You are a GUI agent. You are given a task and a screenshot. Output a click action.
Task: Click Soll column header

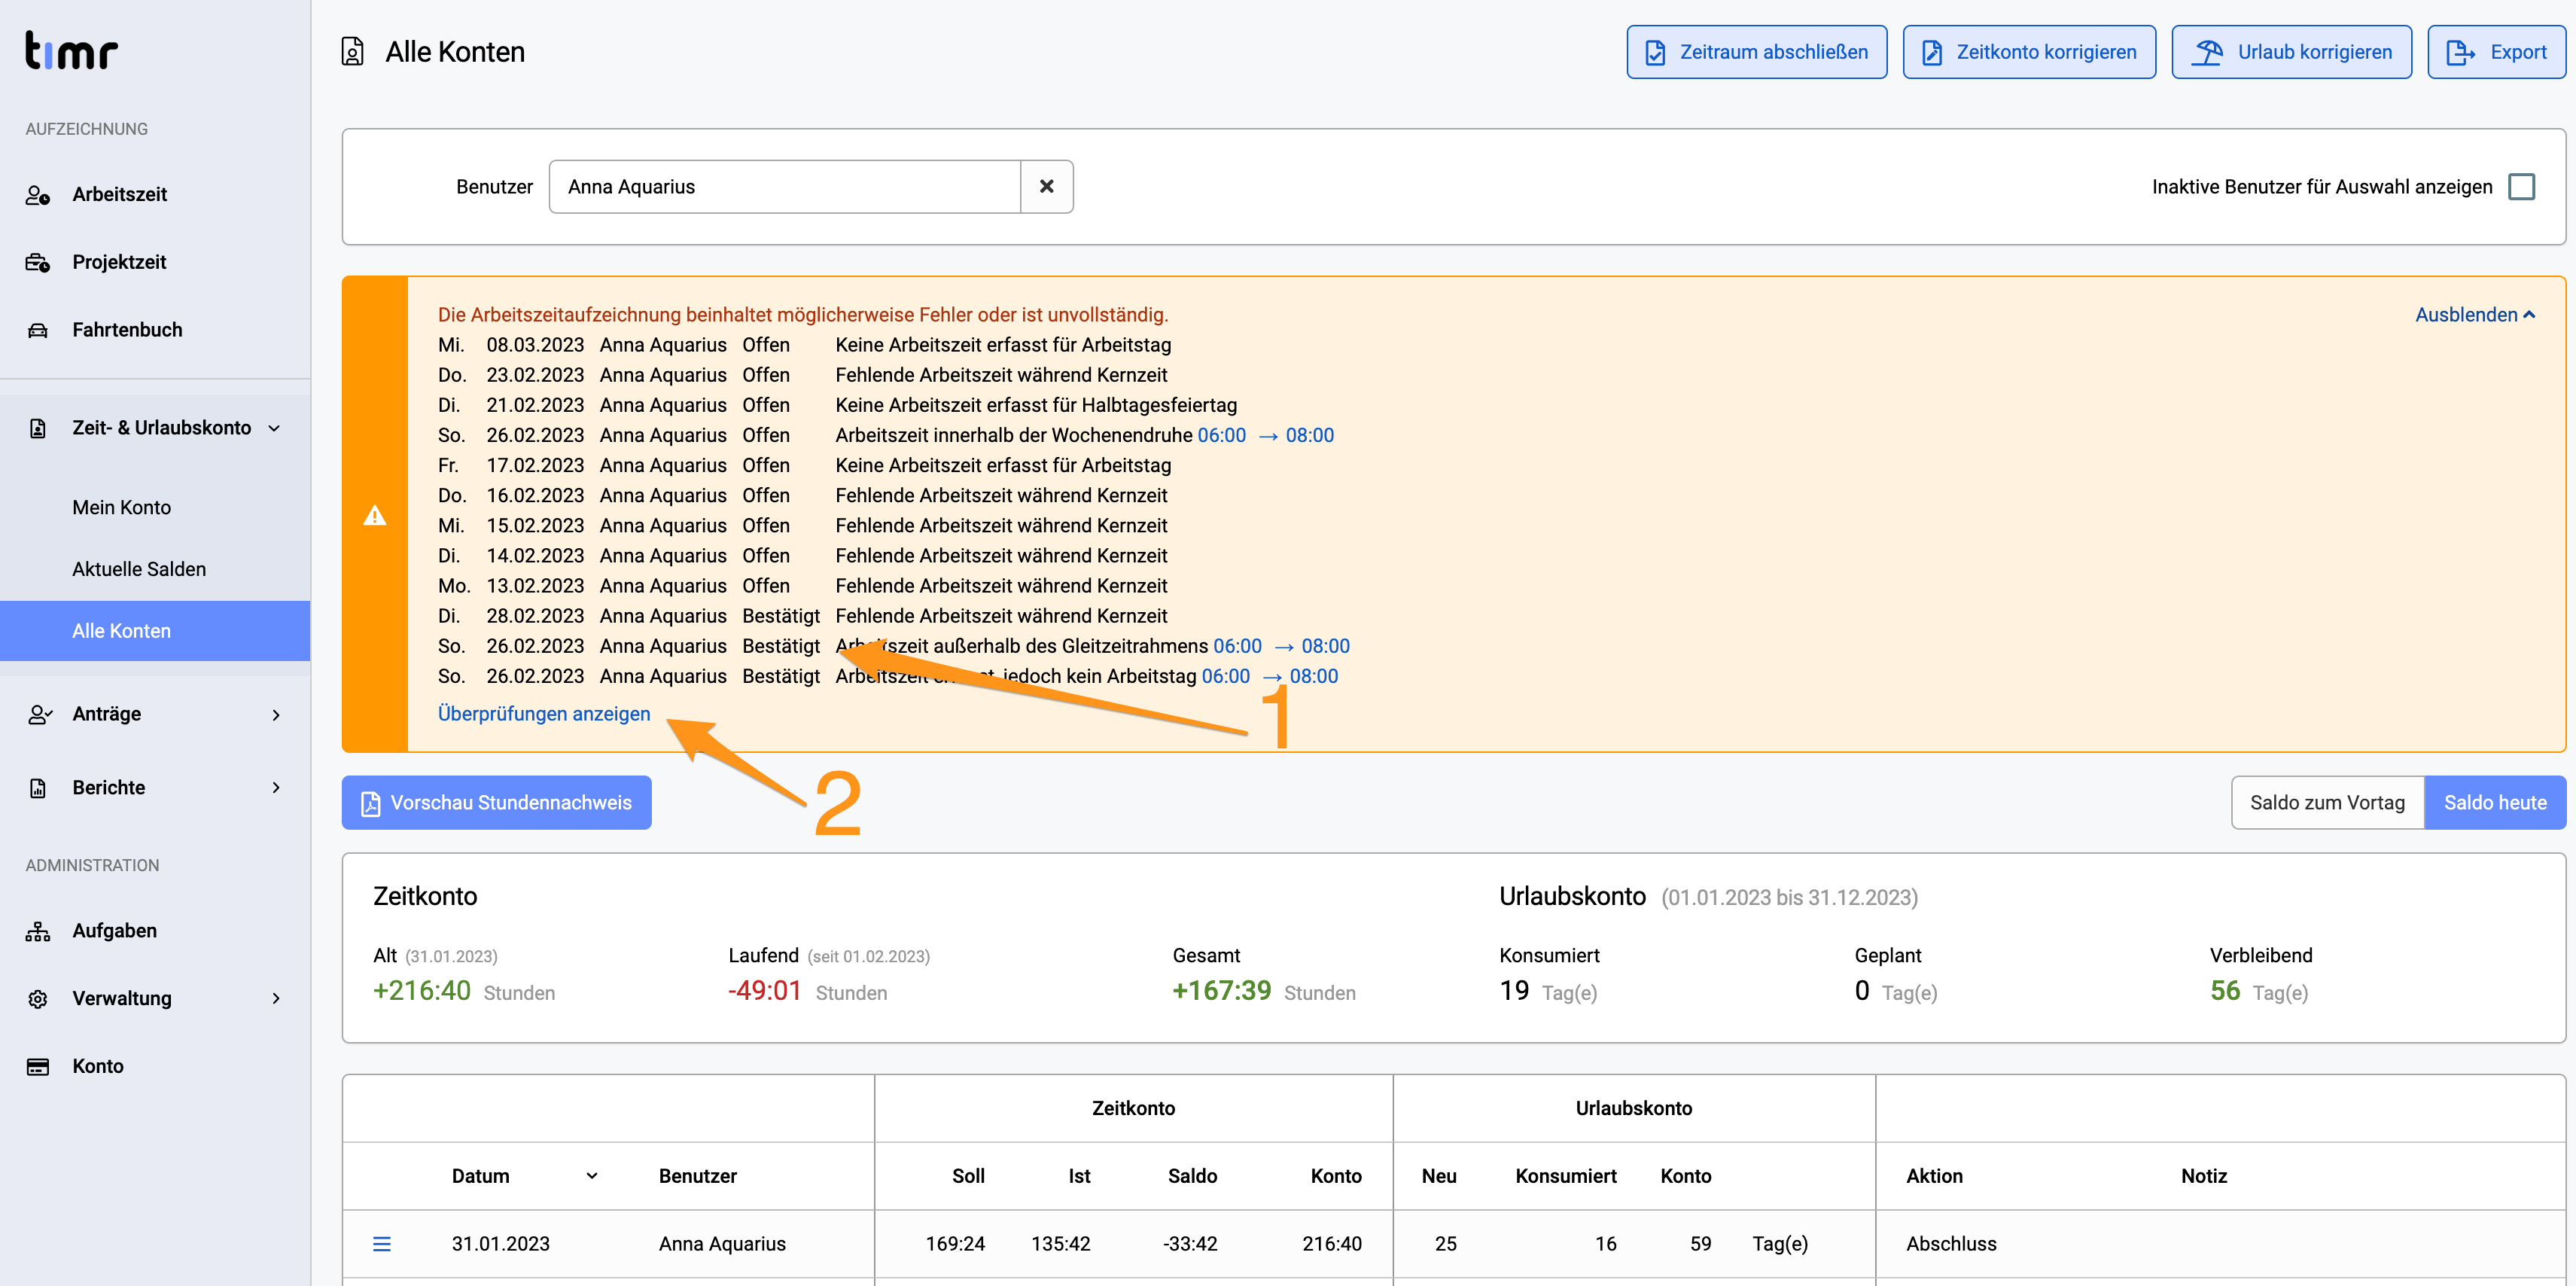point(968,1176)
